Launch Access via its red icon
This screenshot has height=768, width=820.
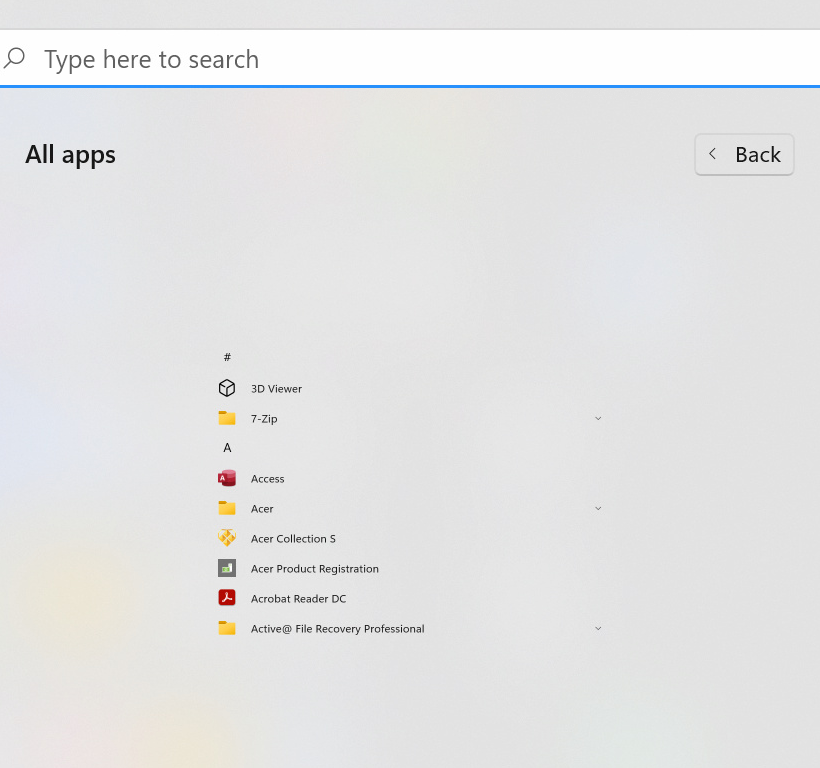226,478
